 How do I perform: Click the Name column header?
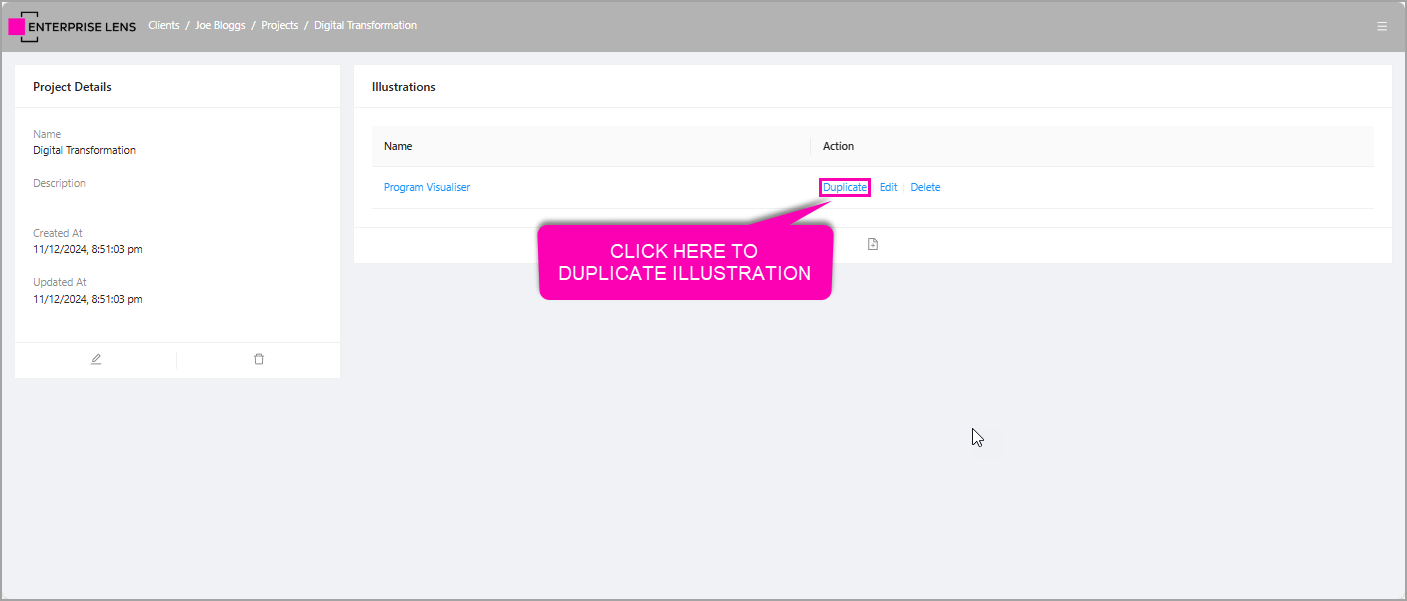click(398, 147)
